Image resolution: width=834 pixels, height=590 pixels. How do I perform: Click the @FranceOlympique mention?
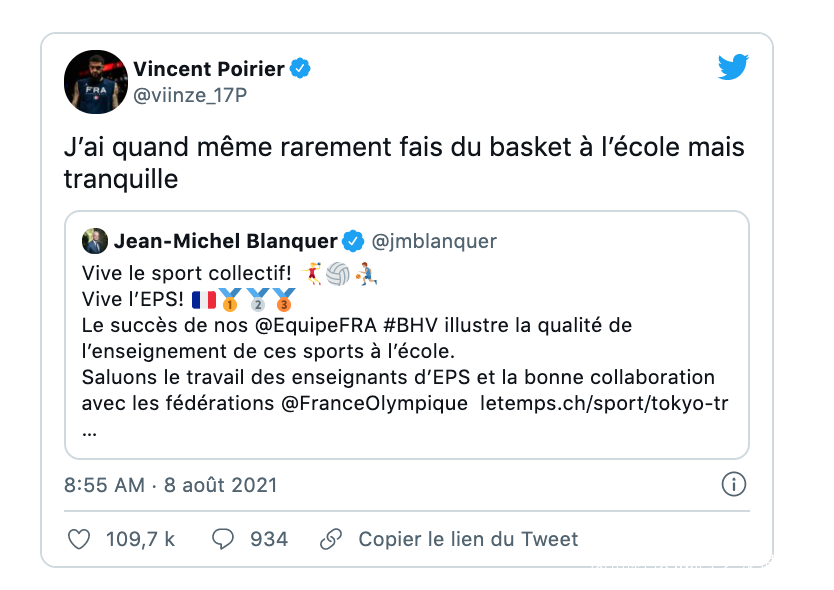[369, 404]
